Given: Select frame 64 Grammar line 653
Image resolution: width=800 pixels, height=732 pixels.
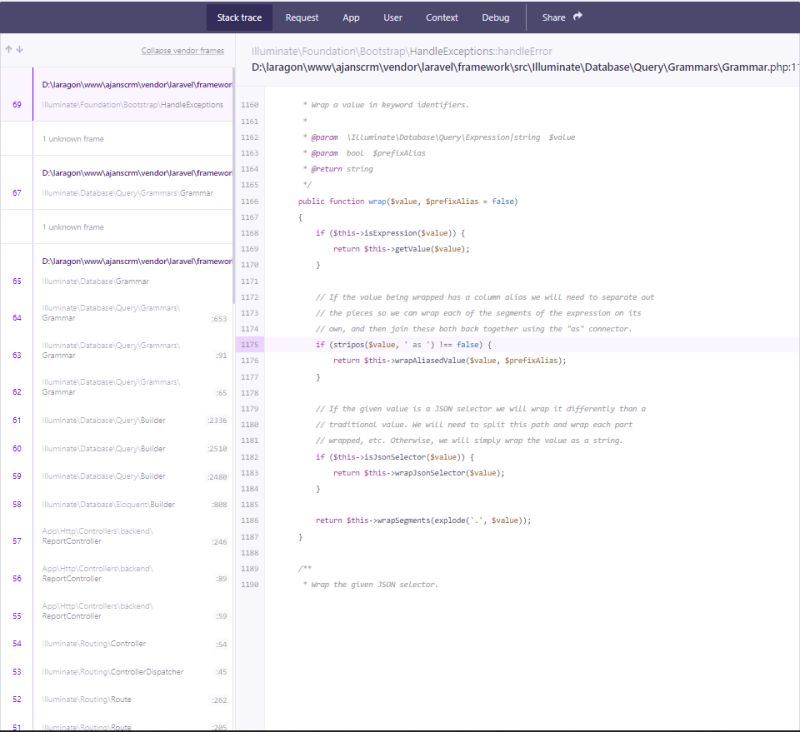Looking at the screenshot, I should (117, 313).
